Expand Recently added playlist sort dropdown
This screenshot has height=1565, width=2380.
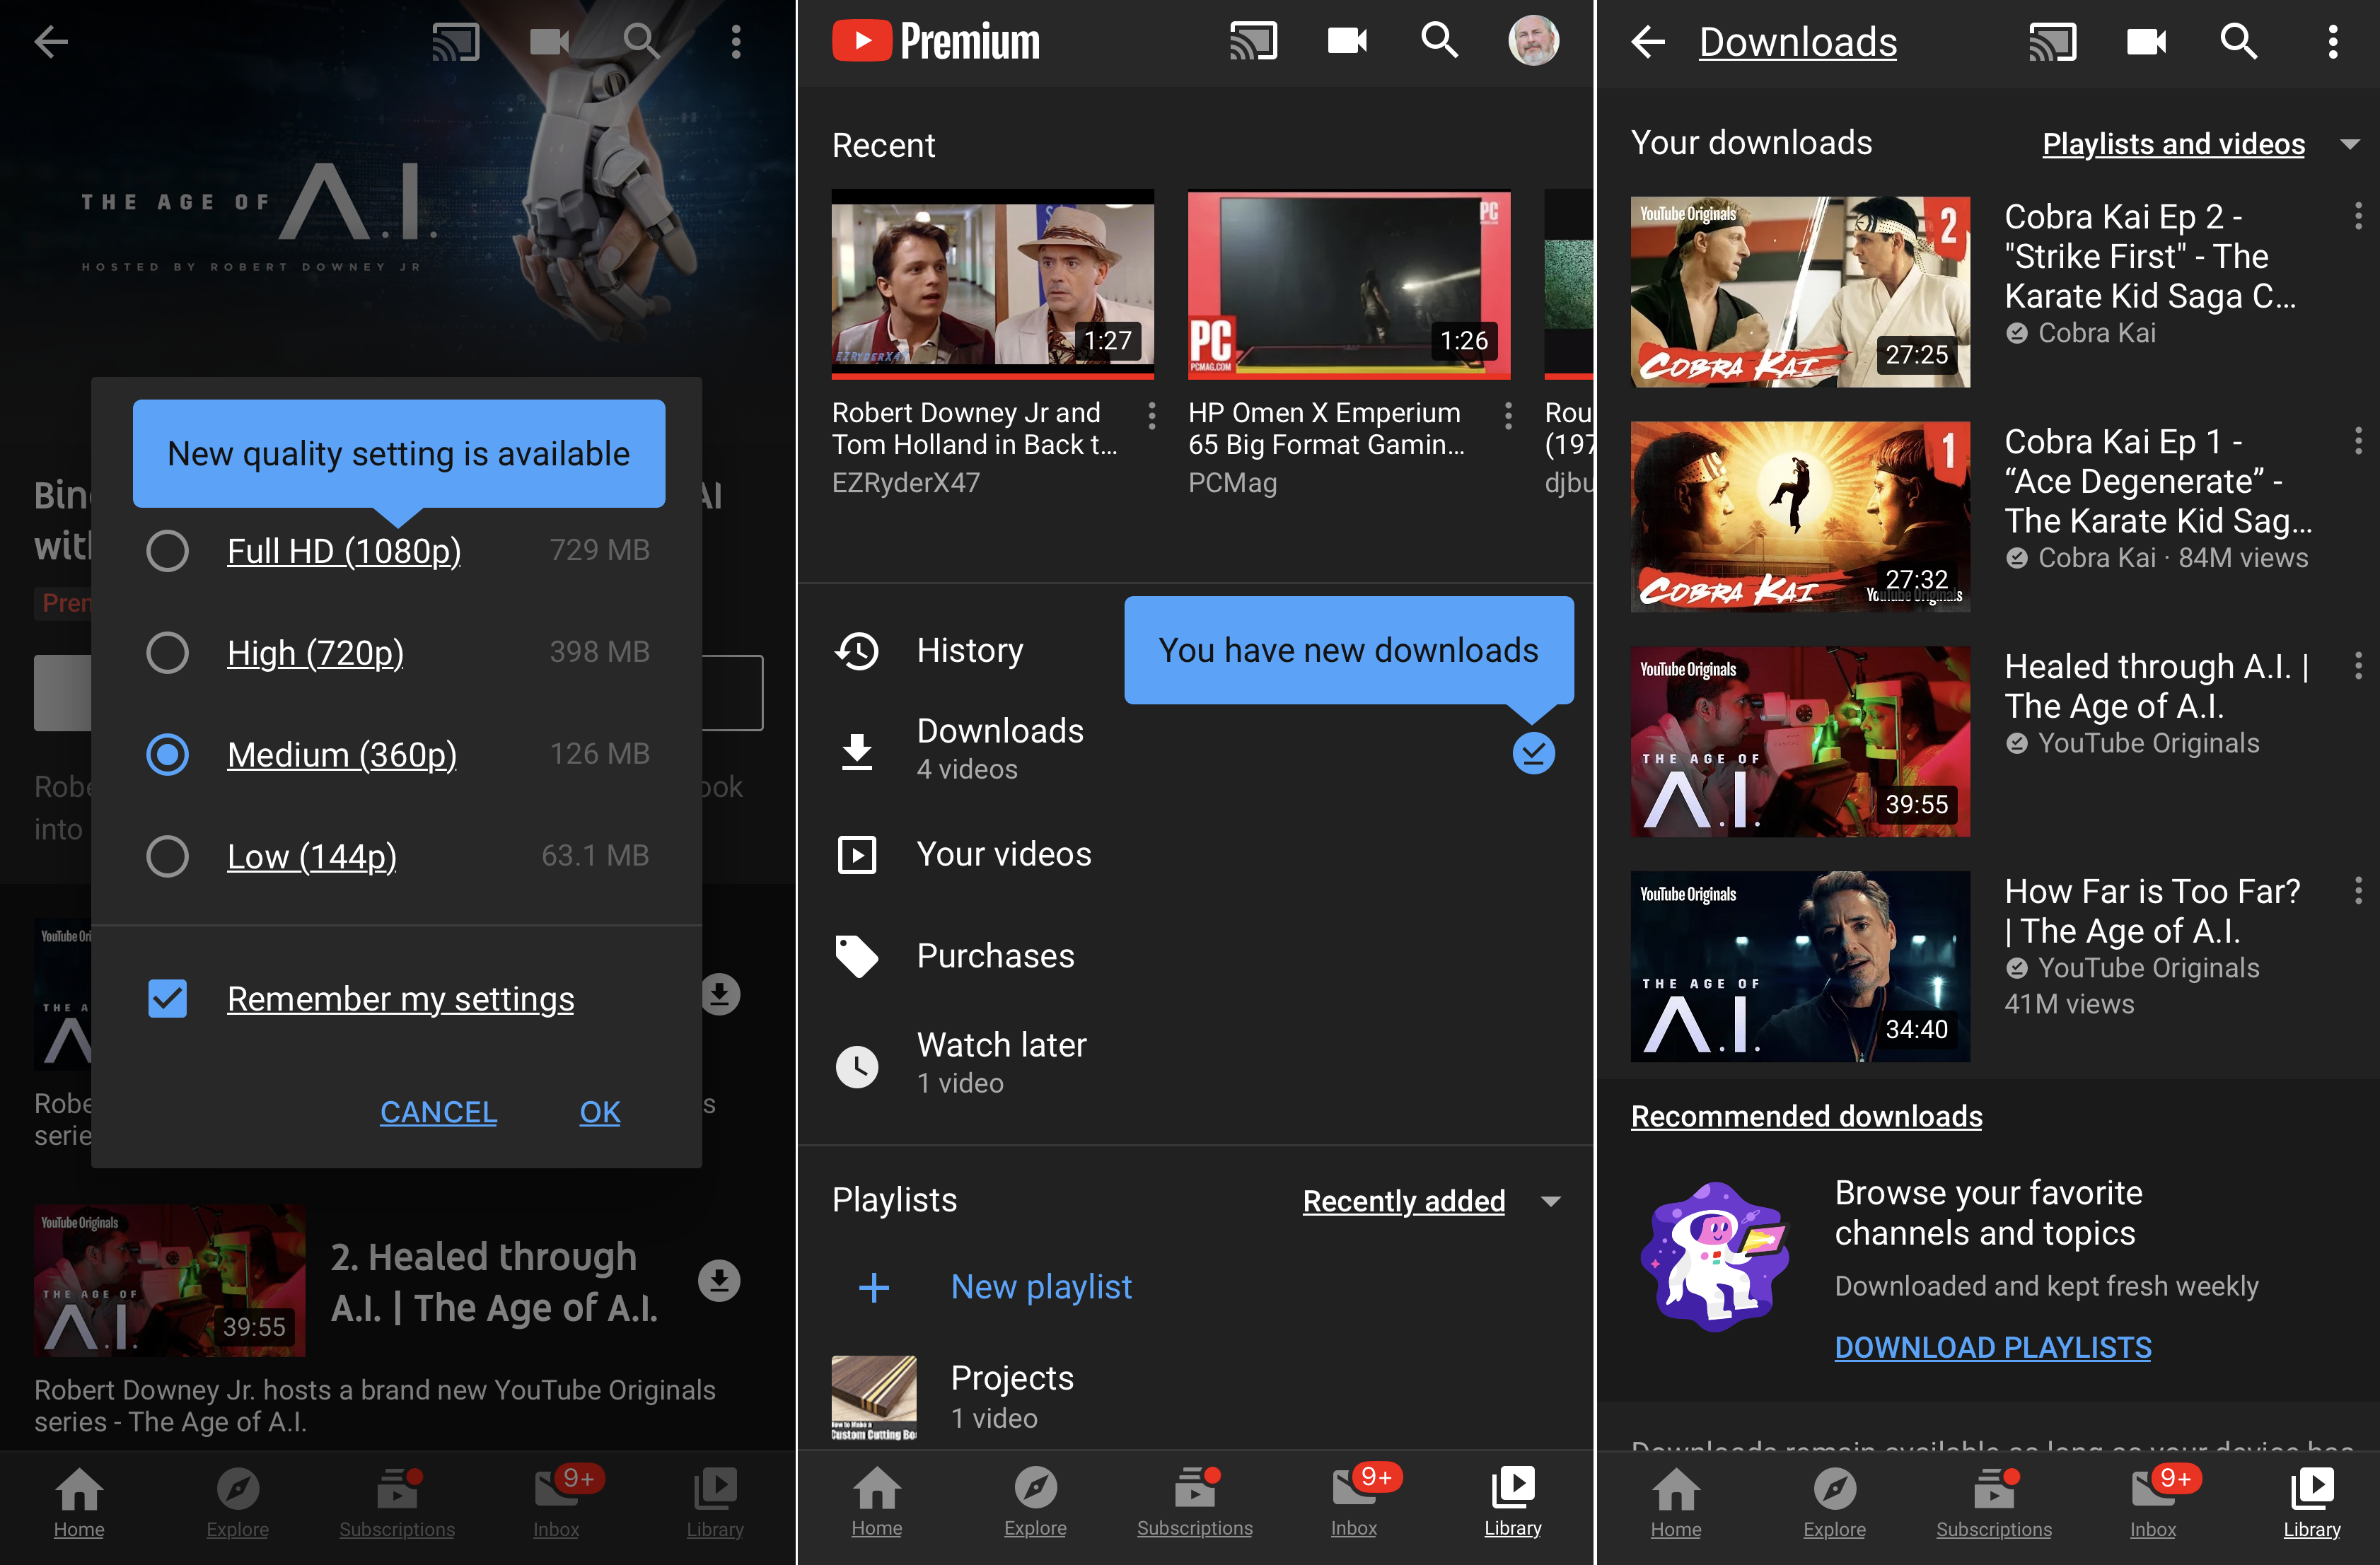1431,1201
